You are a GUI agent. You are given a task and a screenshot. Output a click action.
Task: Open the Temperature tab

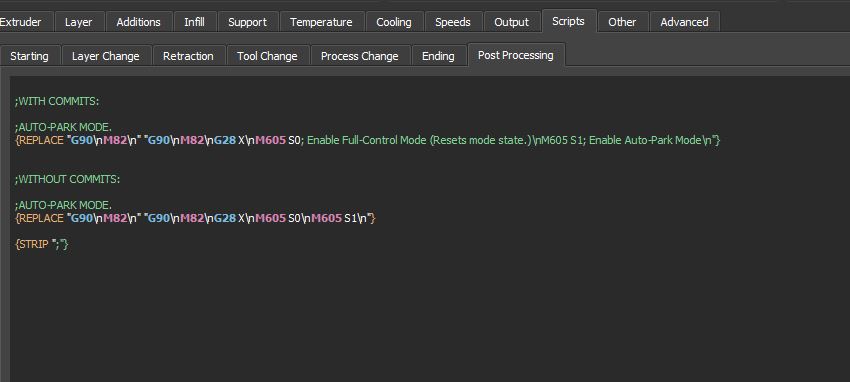click(321, 22)
